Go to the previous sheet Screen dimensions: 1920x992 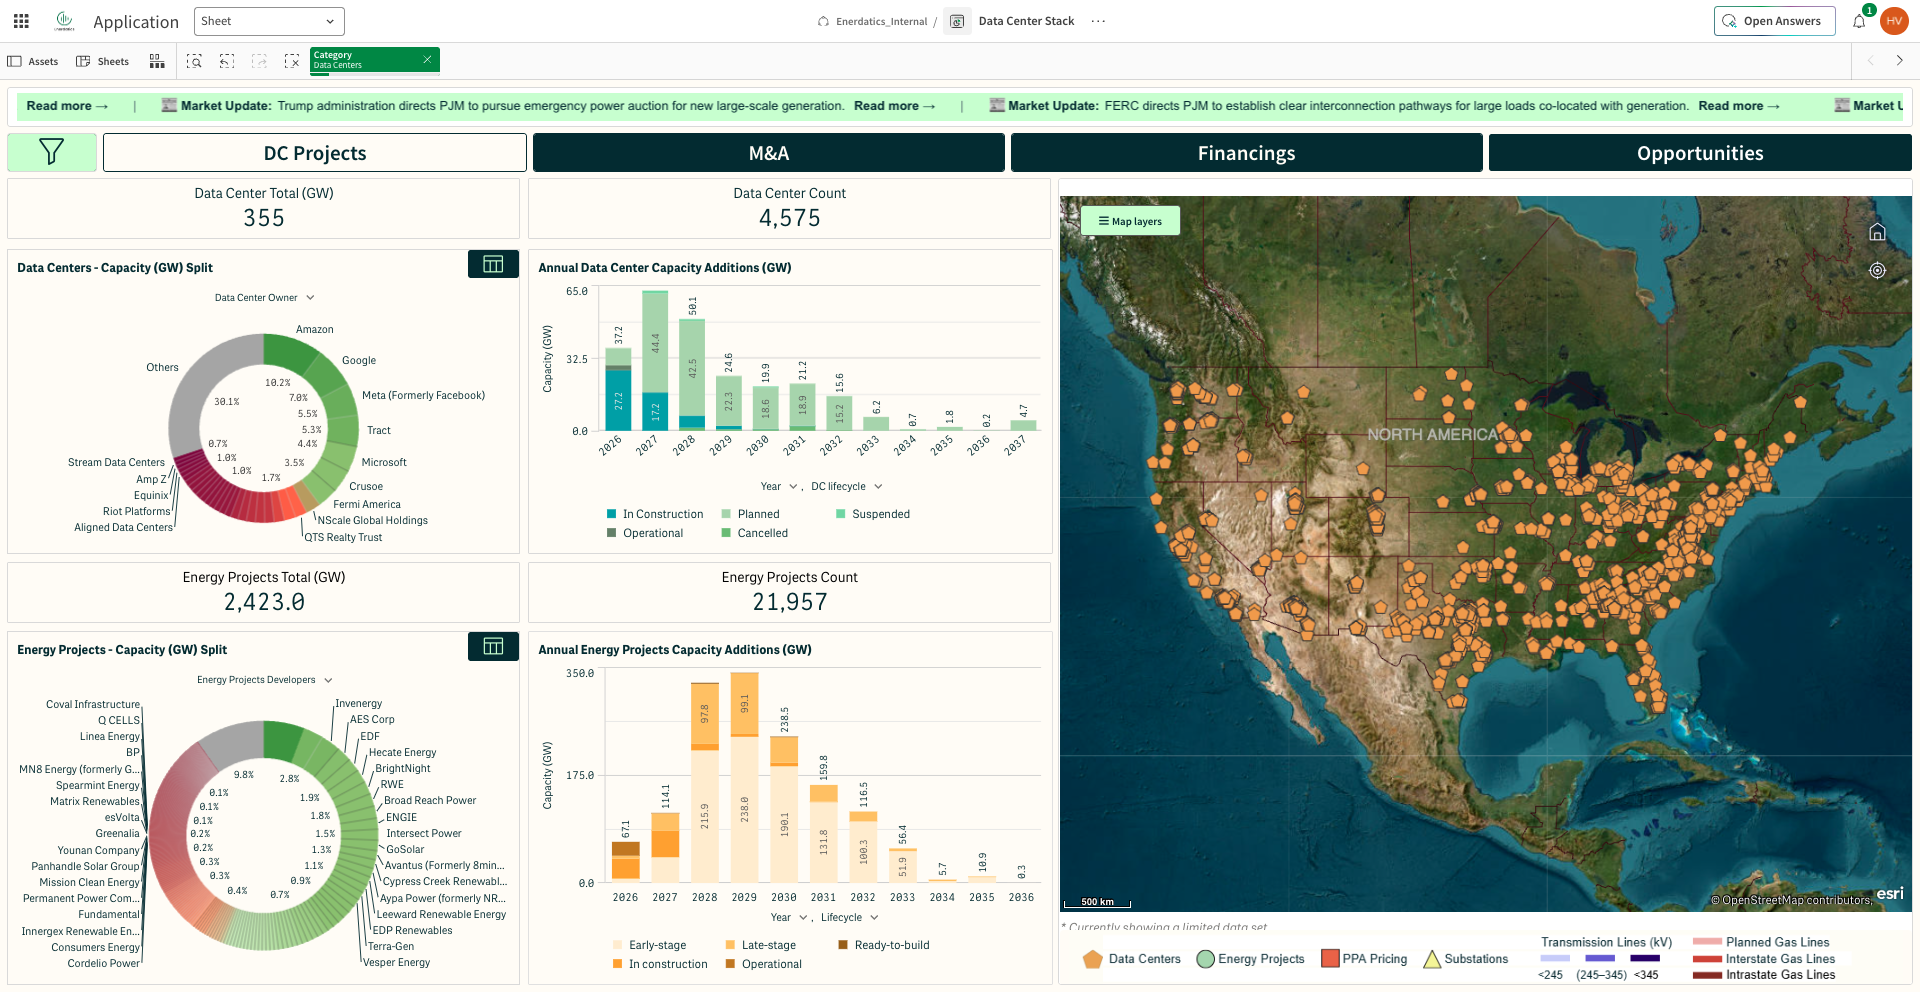coord(1870,61)
